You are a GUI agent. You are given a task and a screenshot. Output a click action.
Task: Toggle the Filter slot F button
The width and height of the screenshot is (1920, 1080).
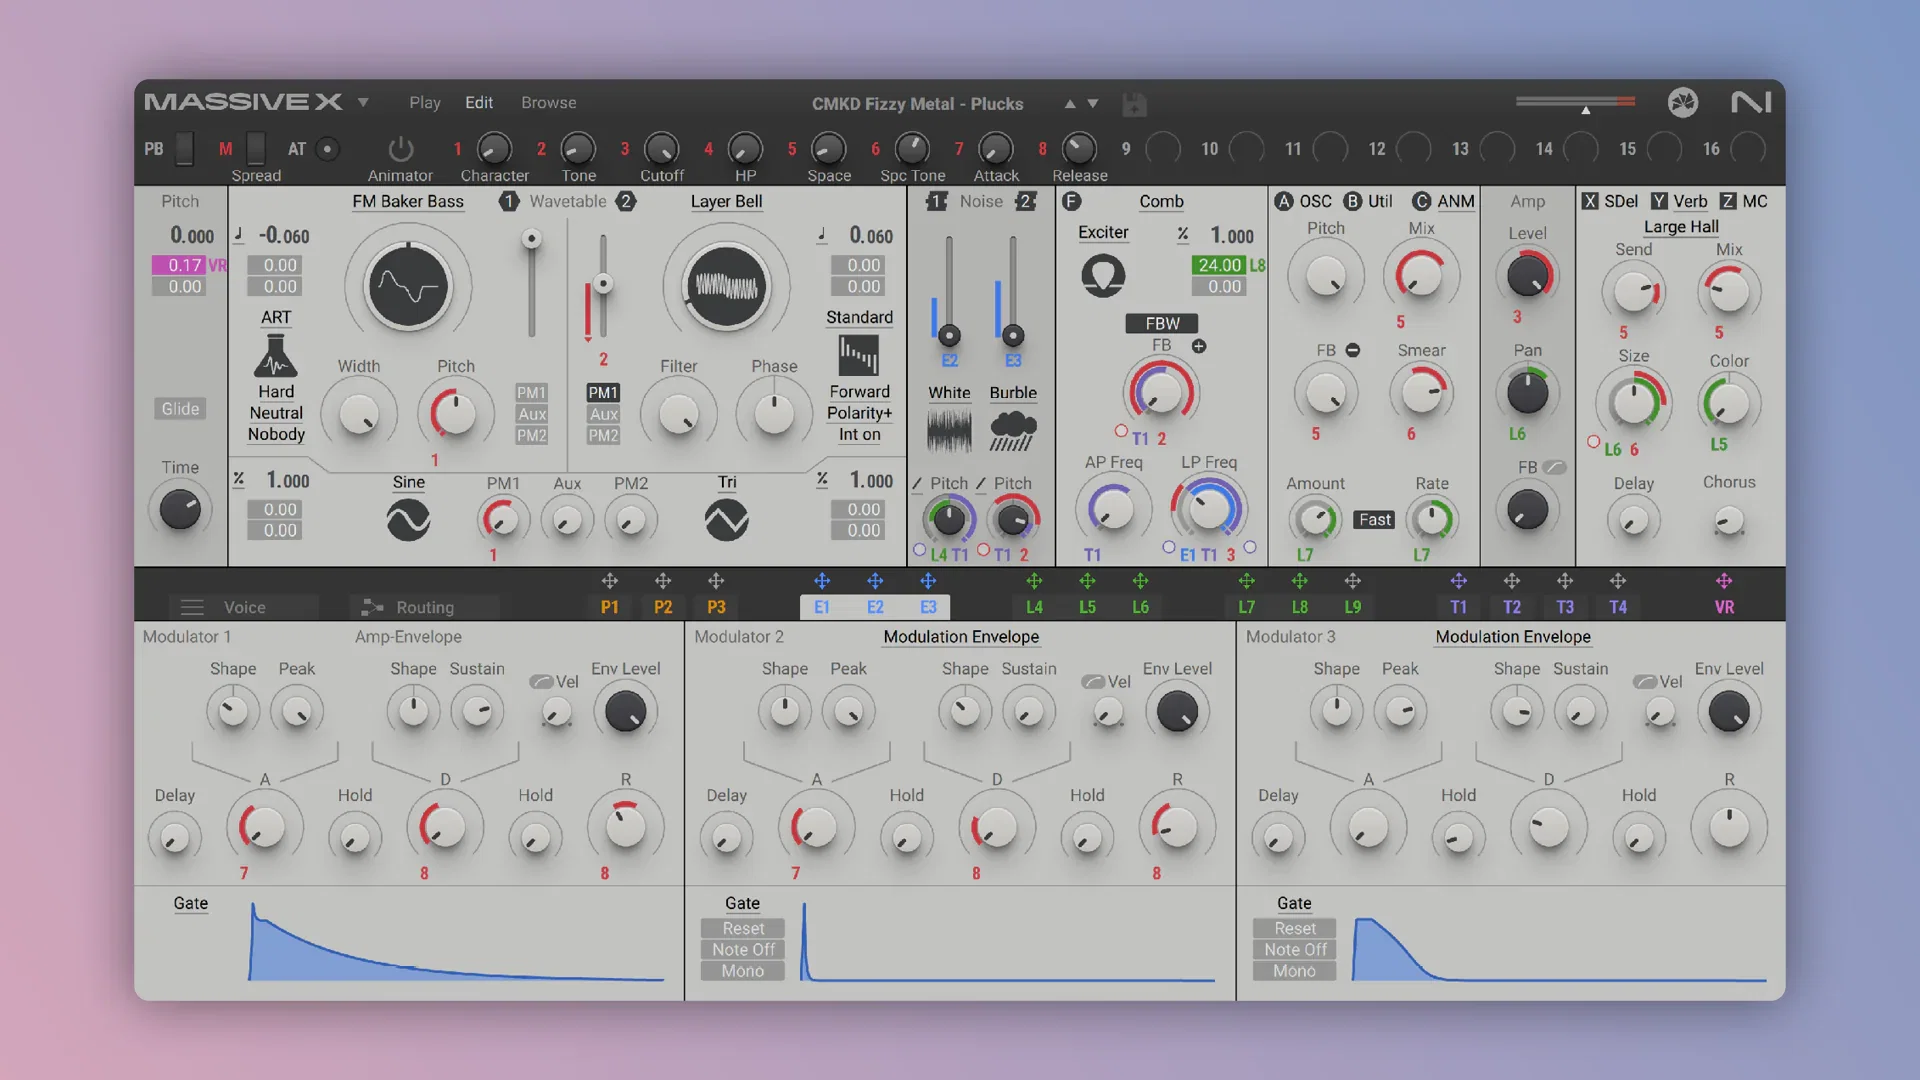[1071, 201]
